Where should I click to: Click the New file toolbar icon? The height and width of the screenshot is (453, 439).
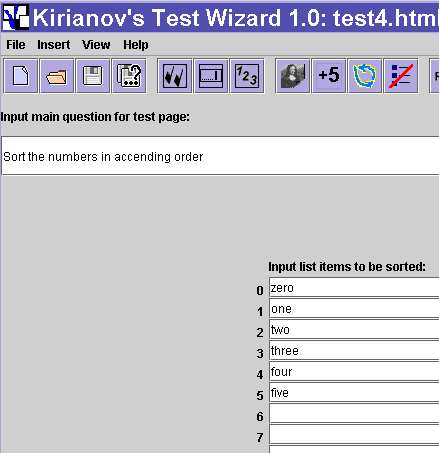coord(20,76)
